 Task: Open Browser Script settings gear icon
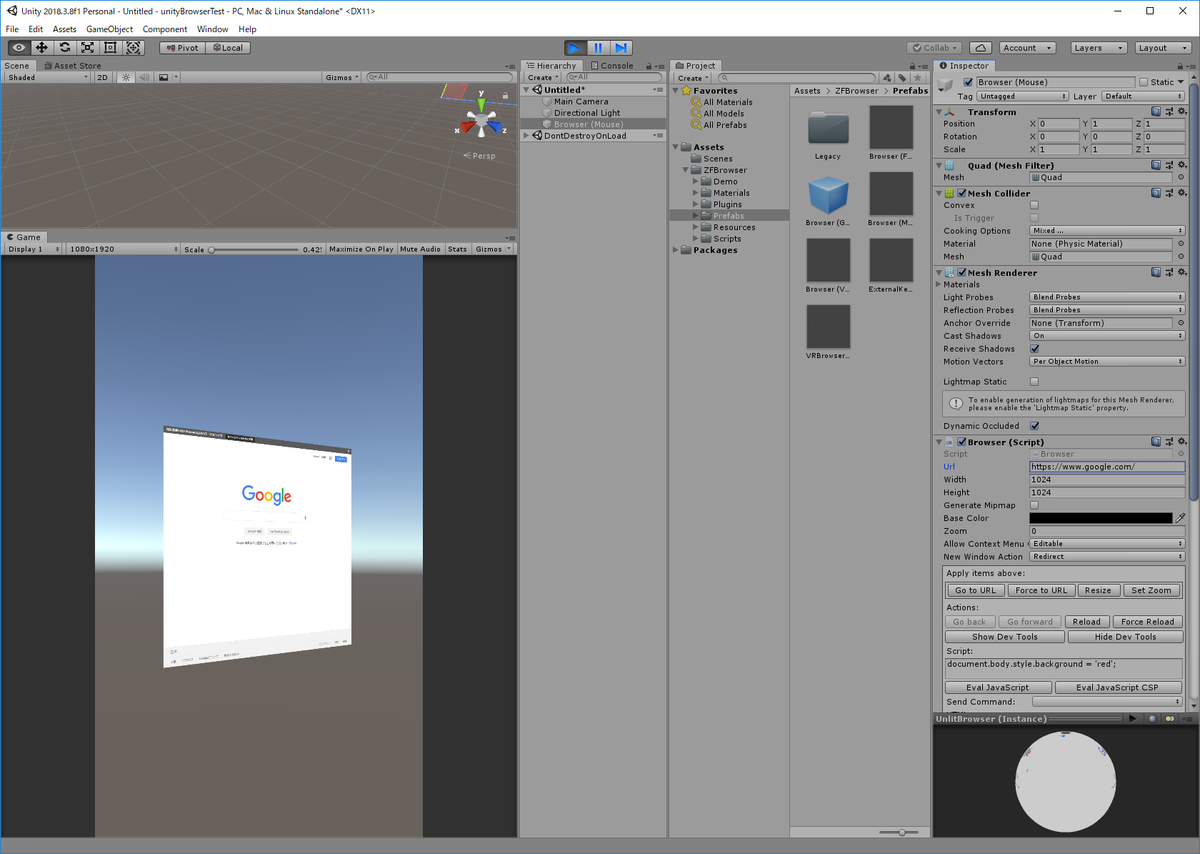click(x=1181, y=441)
